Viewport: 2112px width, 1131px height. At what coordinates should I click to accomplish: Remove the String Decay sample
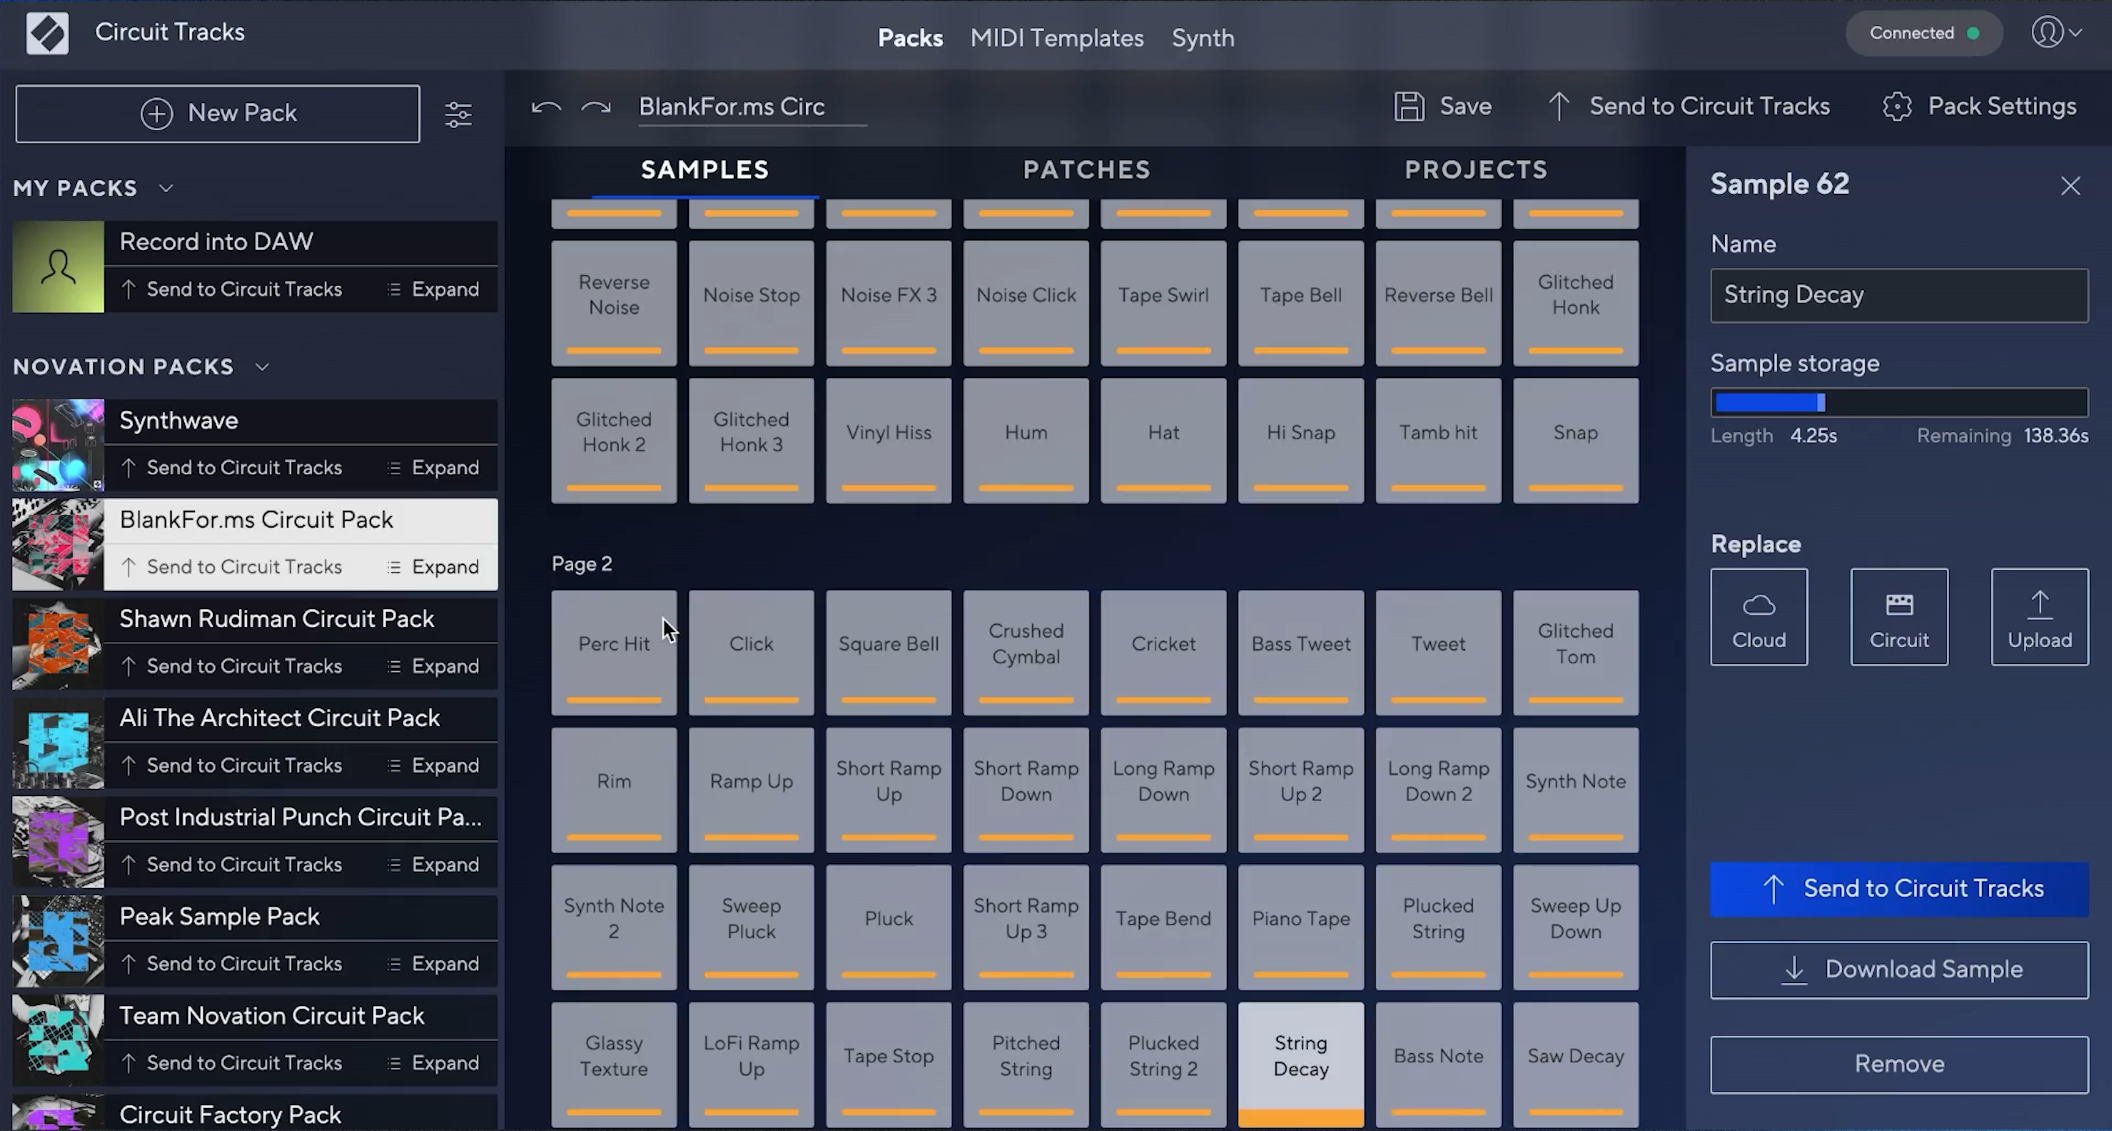pos(1899,1064)
